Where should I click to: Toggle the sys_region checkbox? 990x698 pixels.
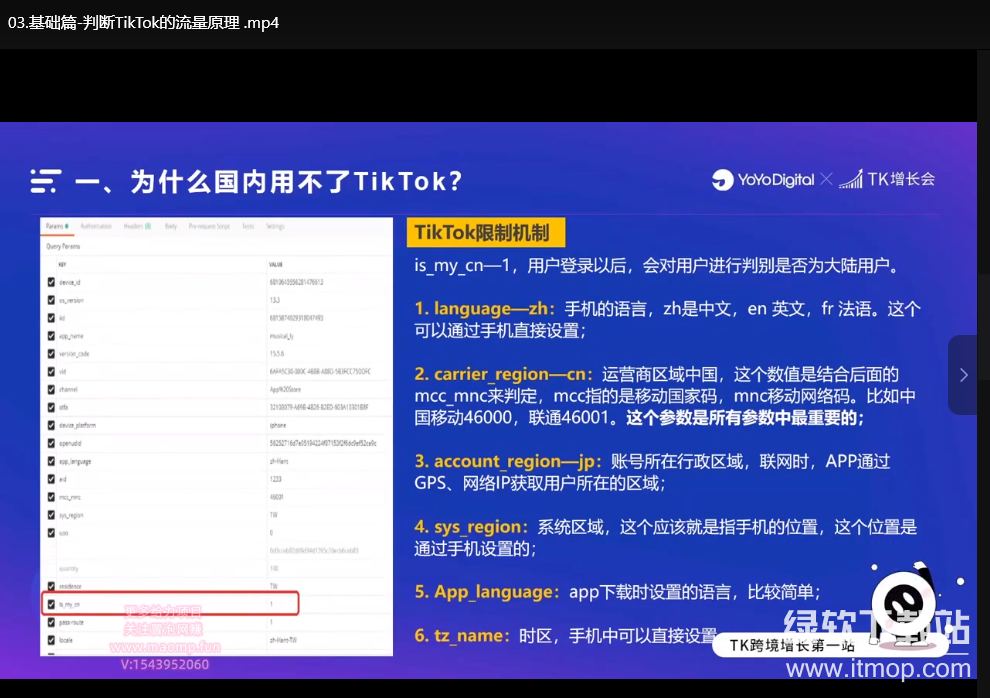pos(51,515)
